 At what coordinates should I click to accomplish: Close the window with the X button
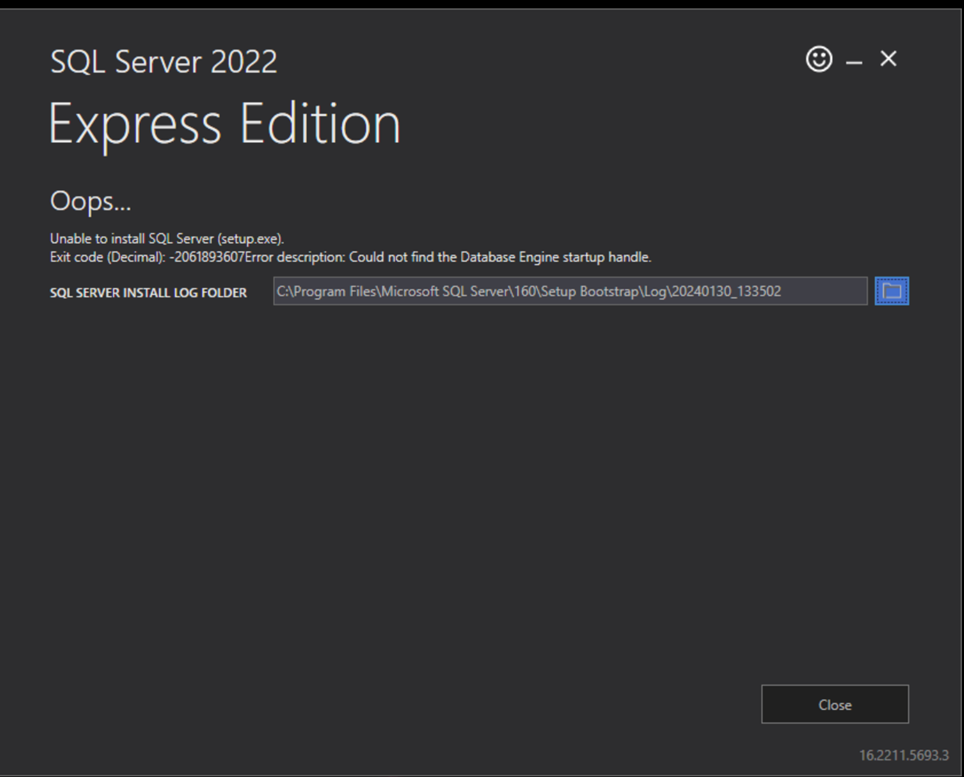pos(888,59)
